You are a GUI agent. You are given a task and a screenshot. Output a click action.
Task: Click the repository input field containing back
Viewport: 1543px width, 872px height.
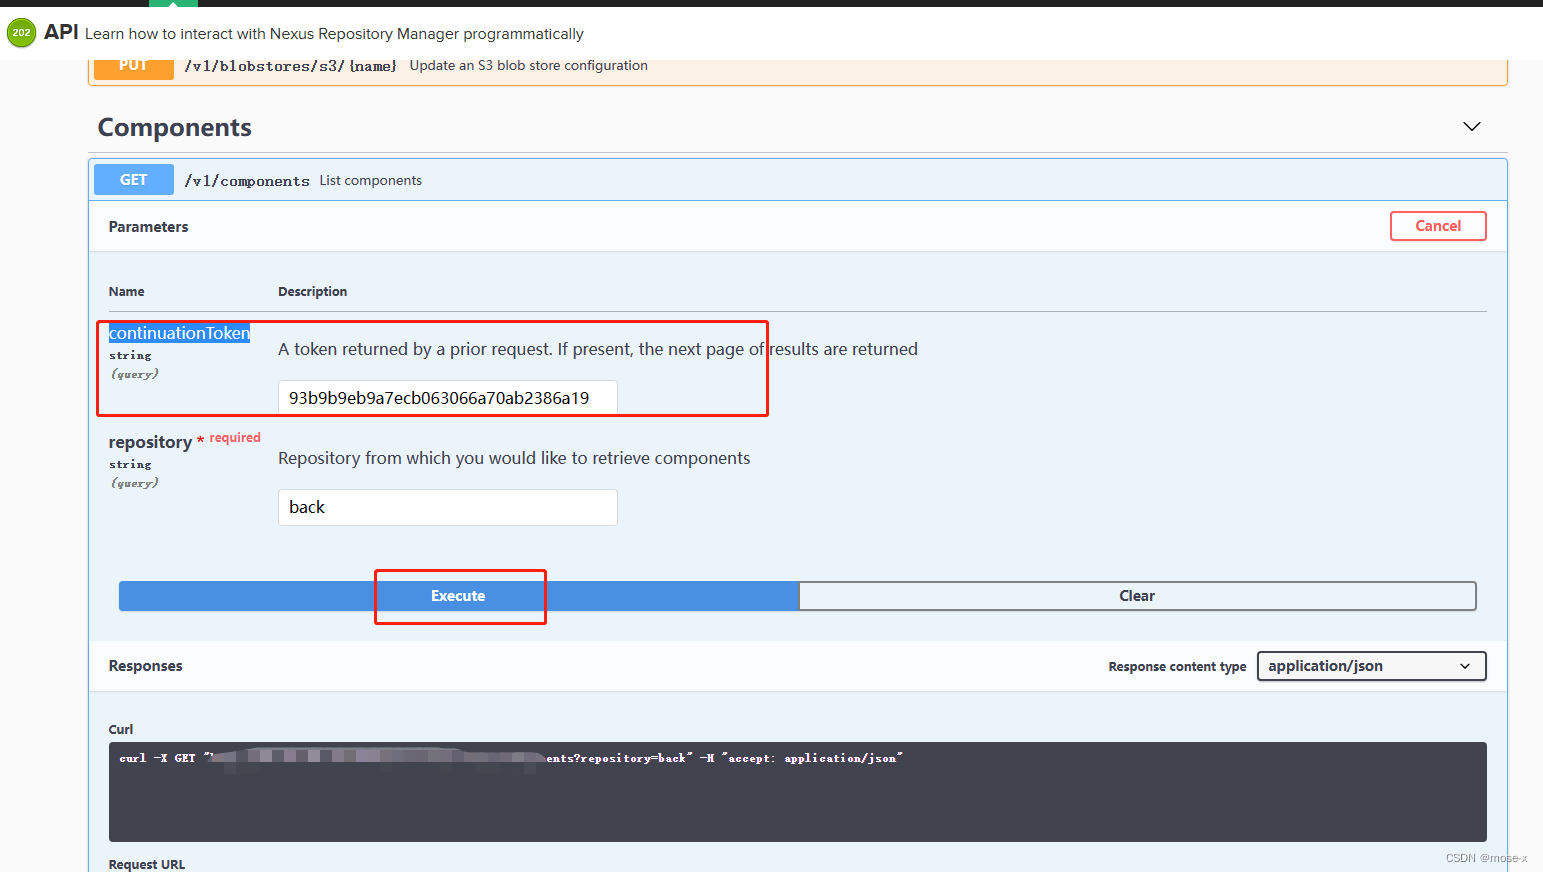click(x=447, y=507)
